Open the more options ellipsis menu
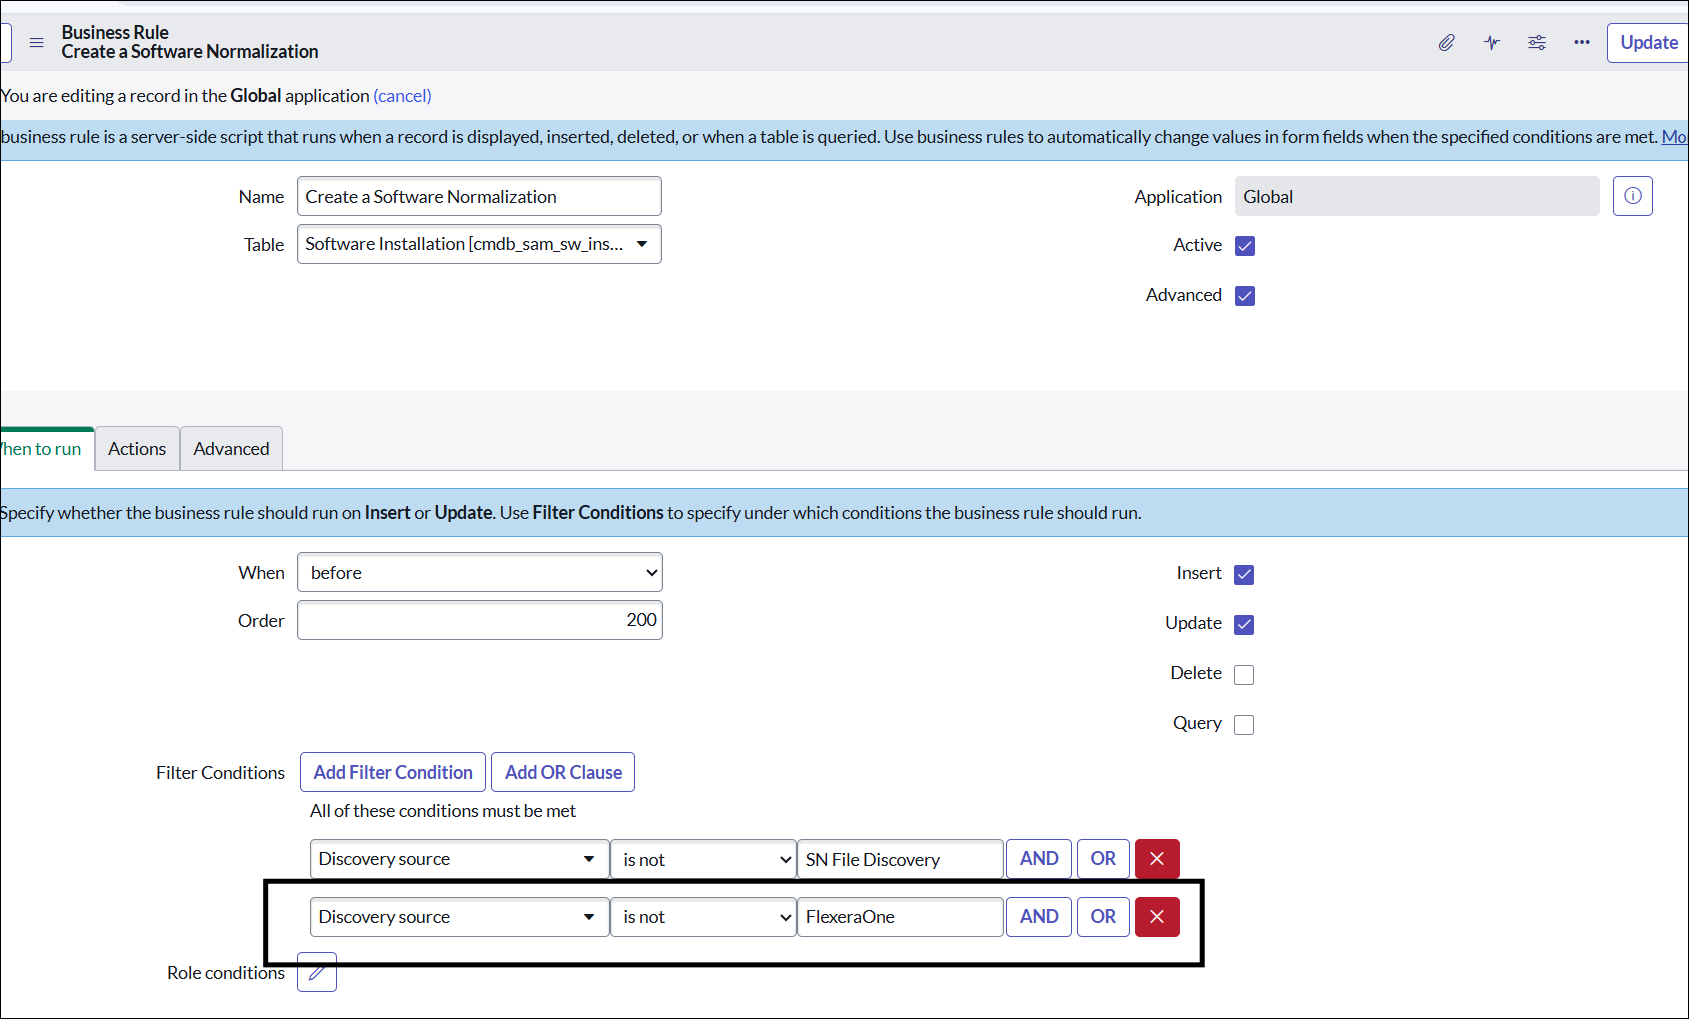The width and height of the screenshot is (1689, 1019). tap(1582, 42)
